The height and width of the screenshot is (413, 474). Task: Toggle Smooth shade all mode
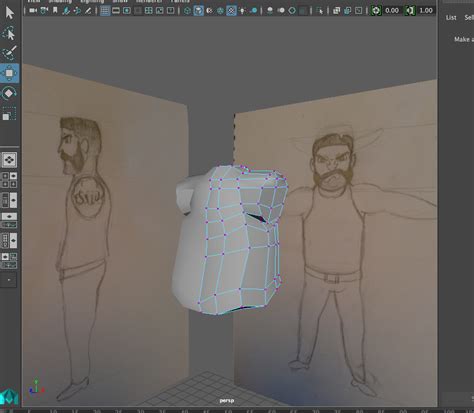pos(198,11)
